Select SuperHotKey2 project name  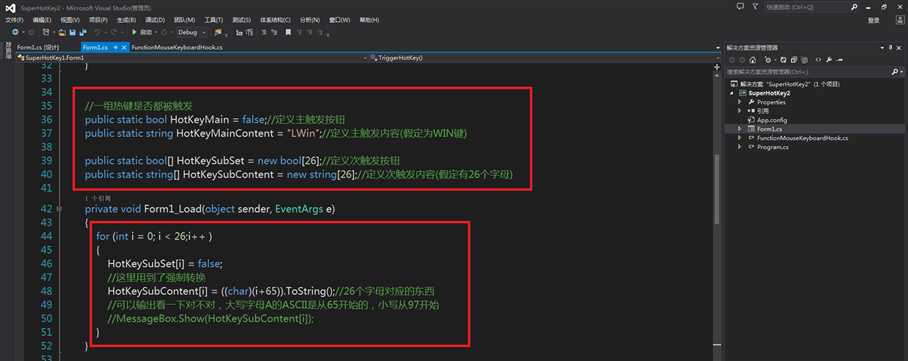tap(769, 93)
